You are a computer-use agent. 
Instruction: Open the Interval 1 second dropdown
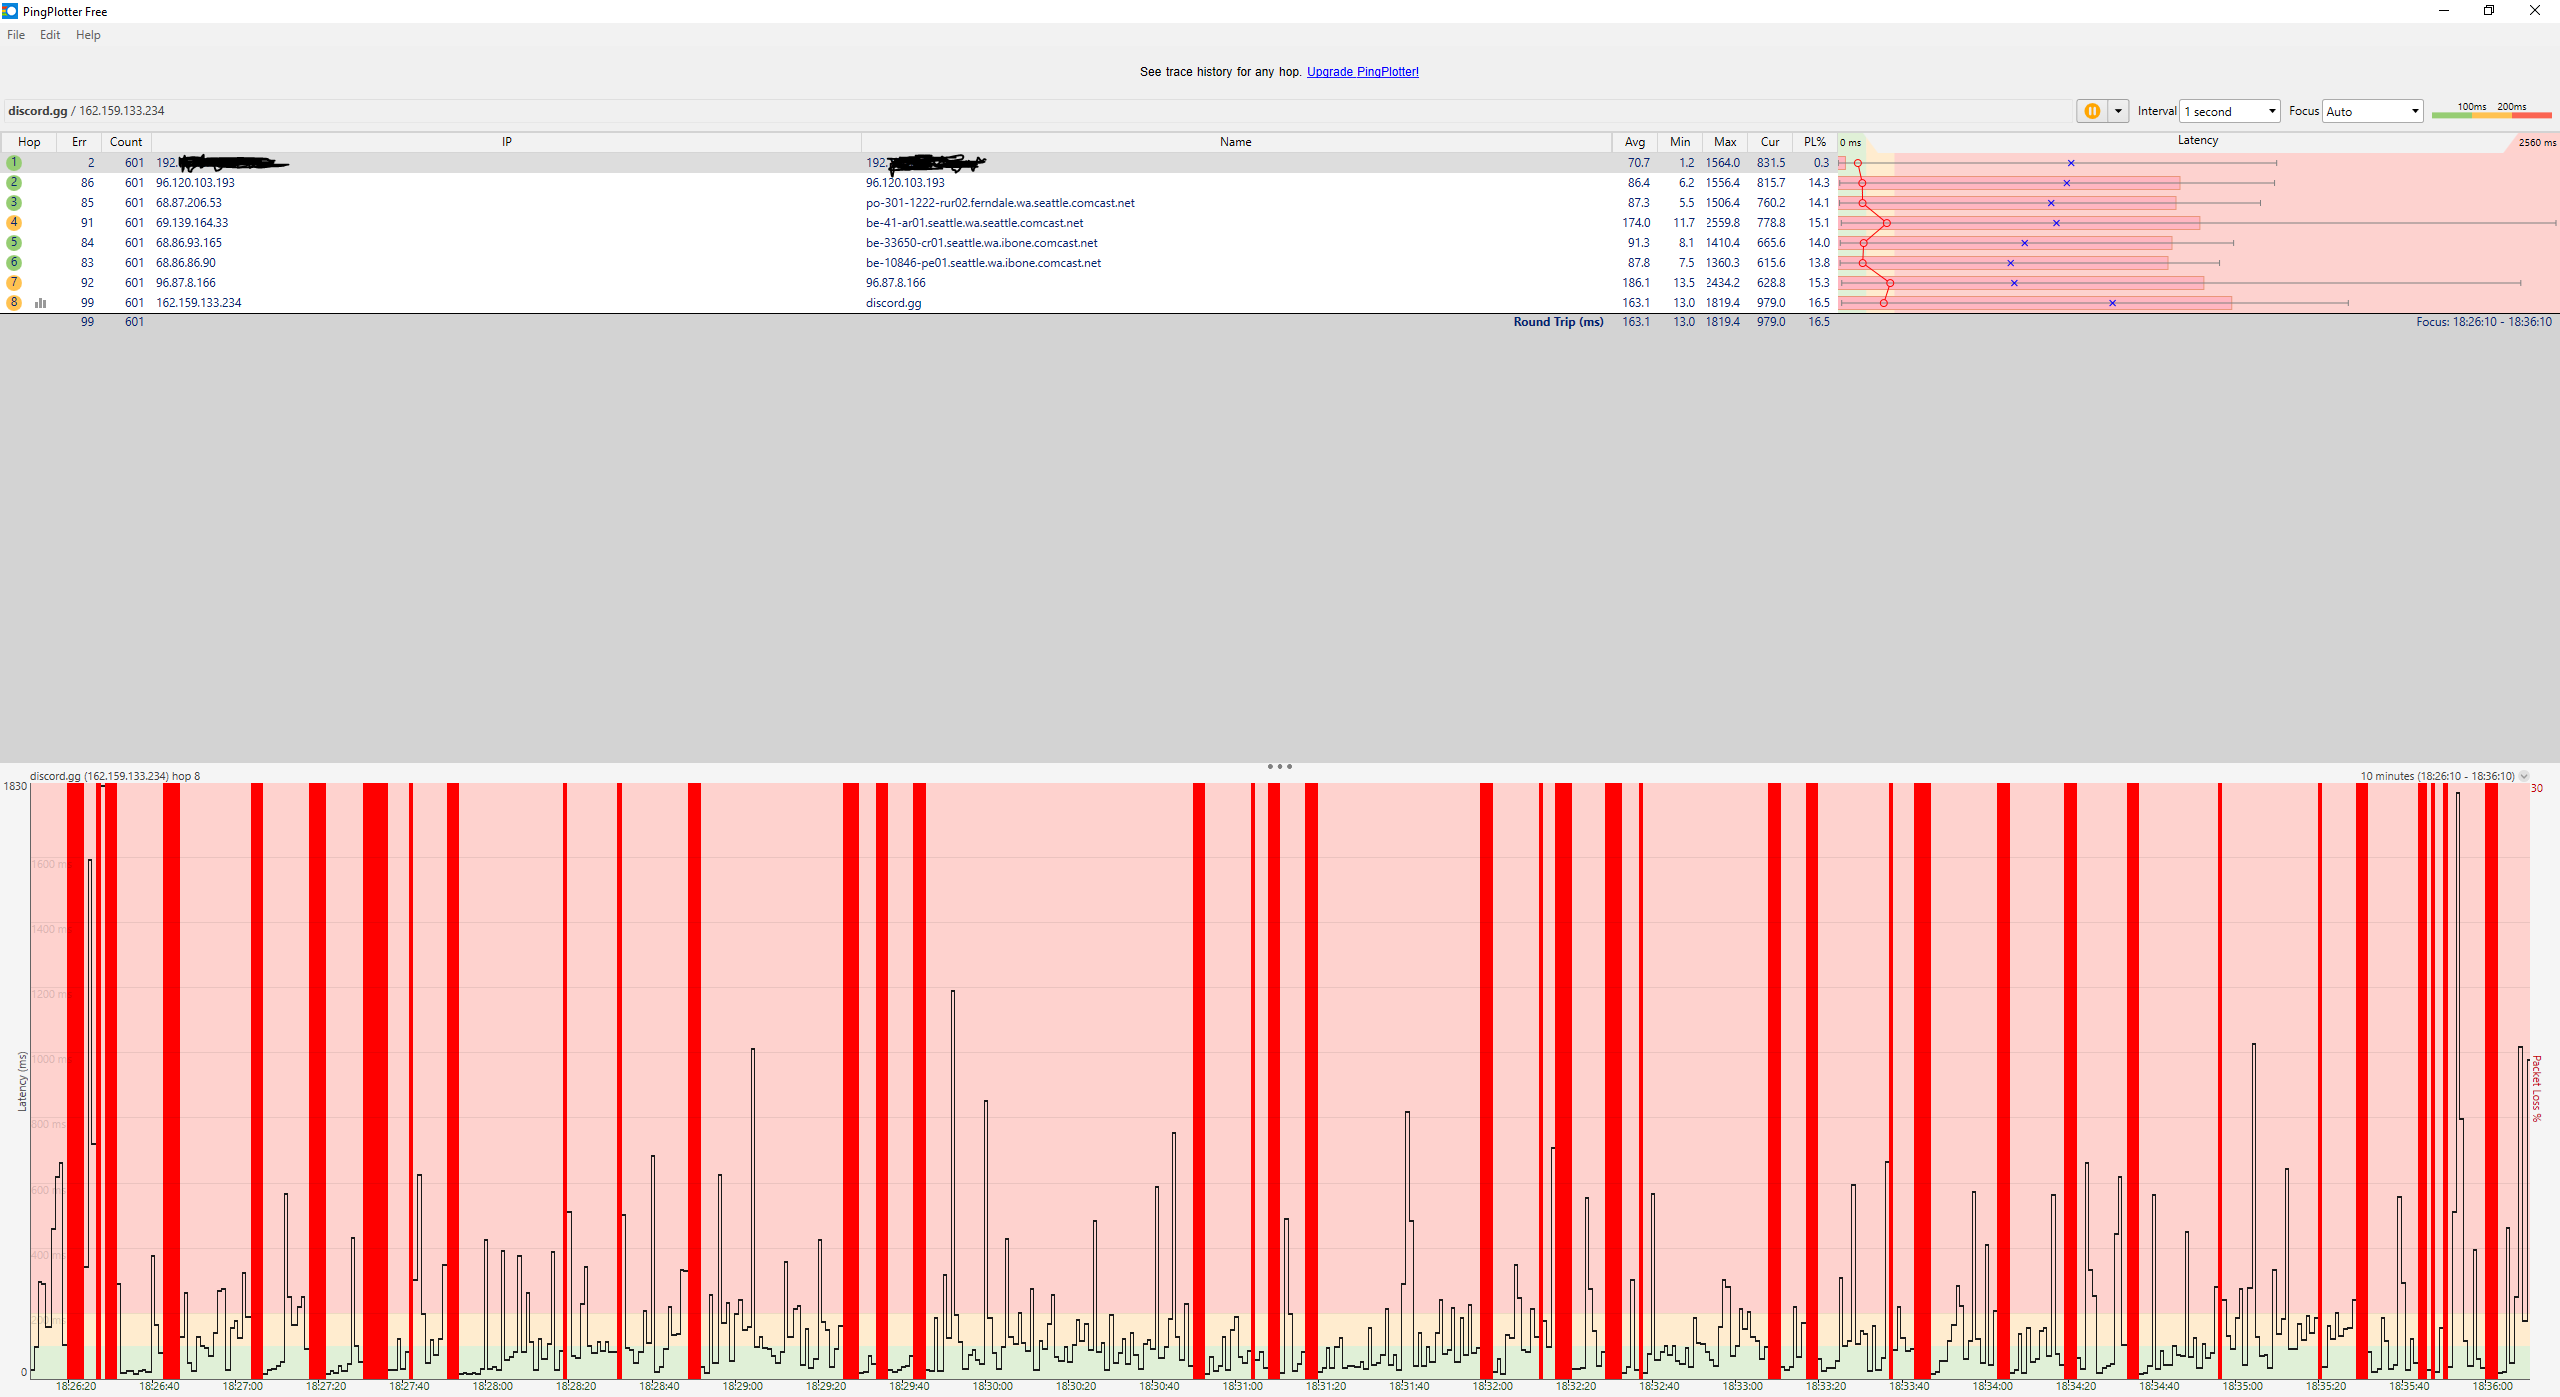click(x=2230, y=111)
